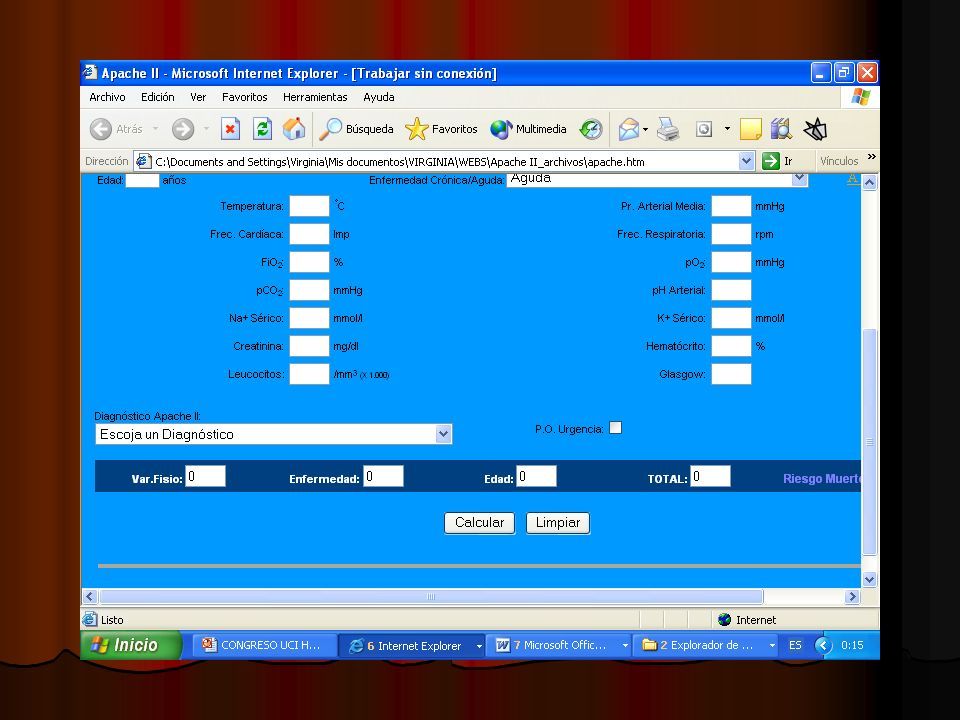Open the mail button dropdown arrow
Image resolution: width=960 pixels, height=720 pixels.
[645, 129]
